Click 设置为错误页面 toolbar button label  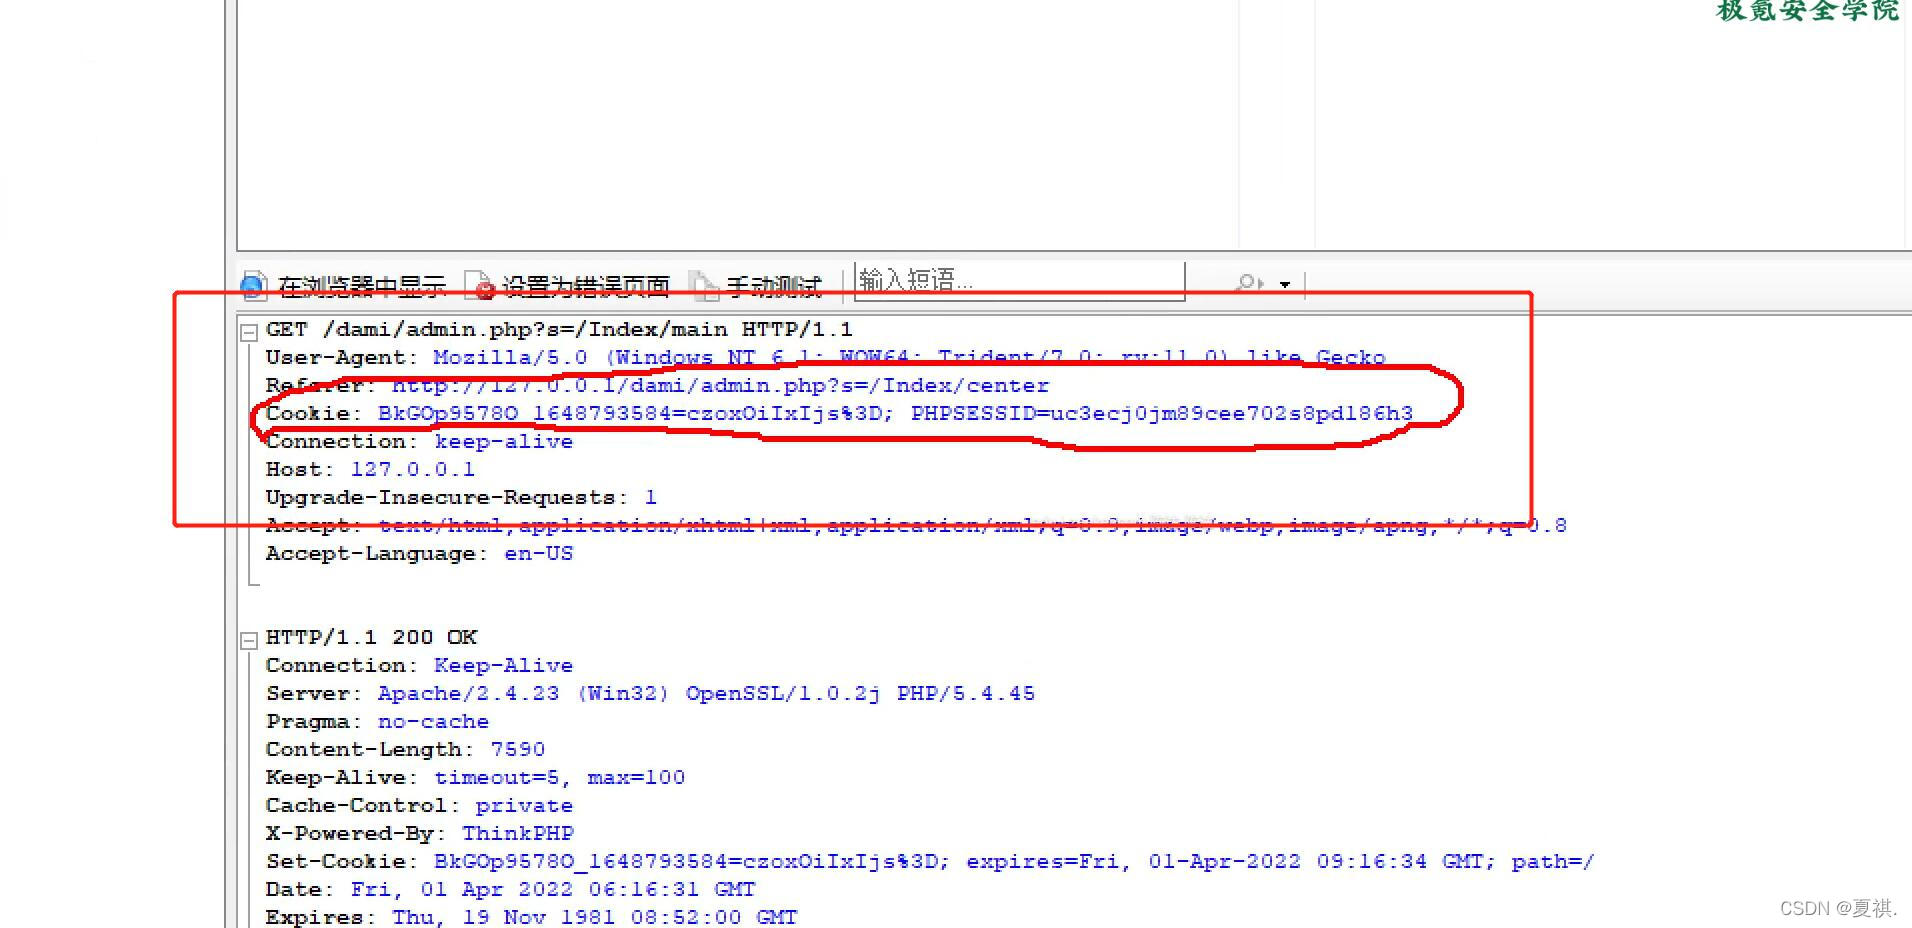(586, 287)
